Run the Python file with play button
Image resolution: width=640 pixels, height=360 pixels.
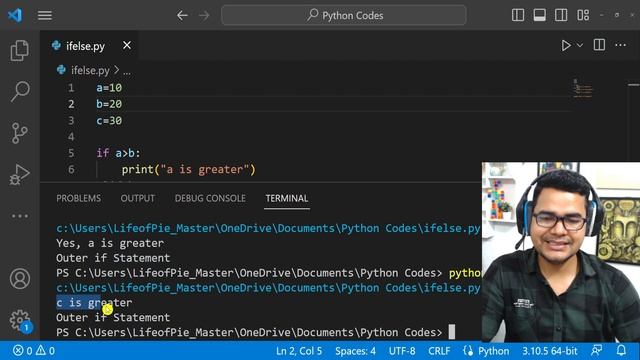click(x=566, y=45)
